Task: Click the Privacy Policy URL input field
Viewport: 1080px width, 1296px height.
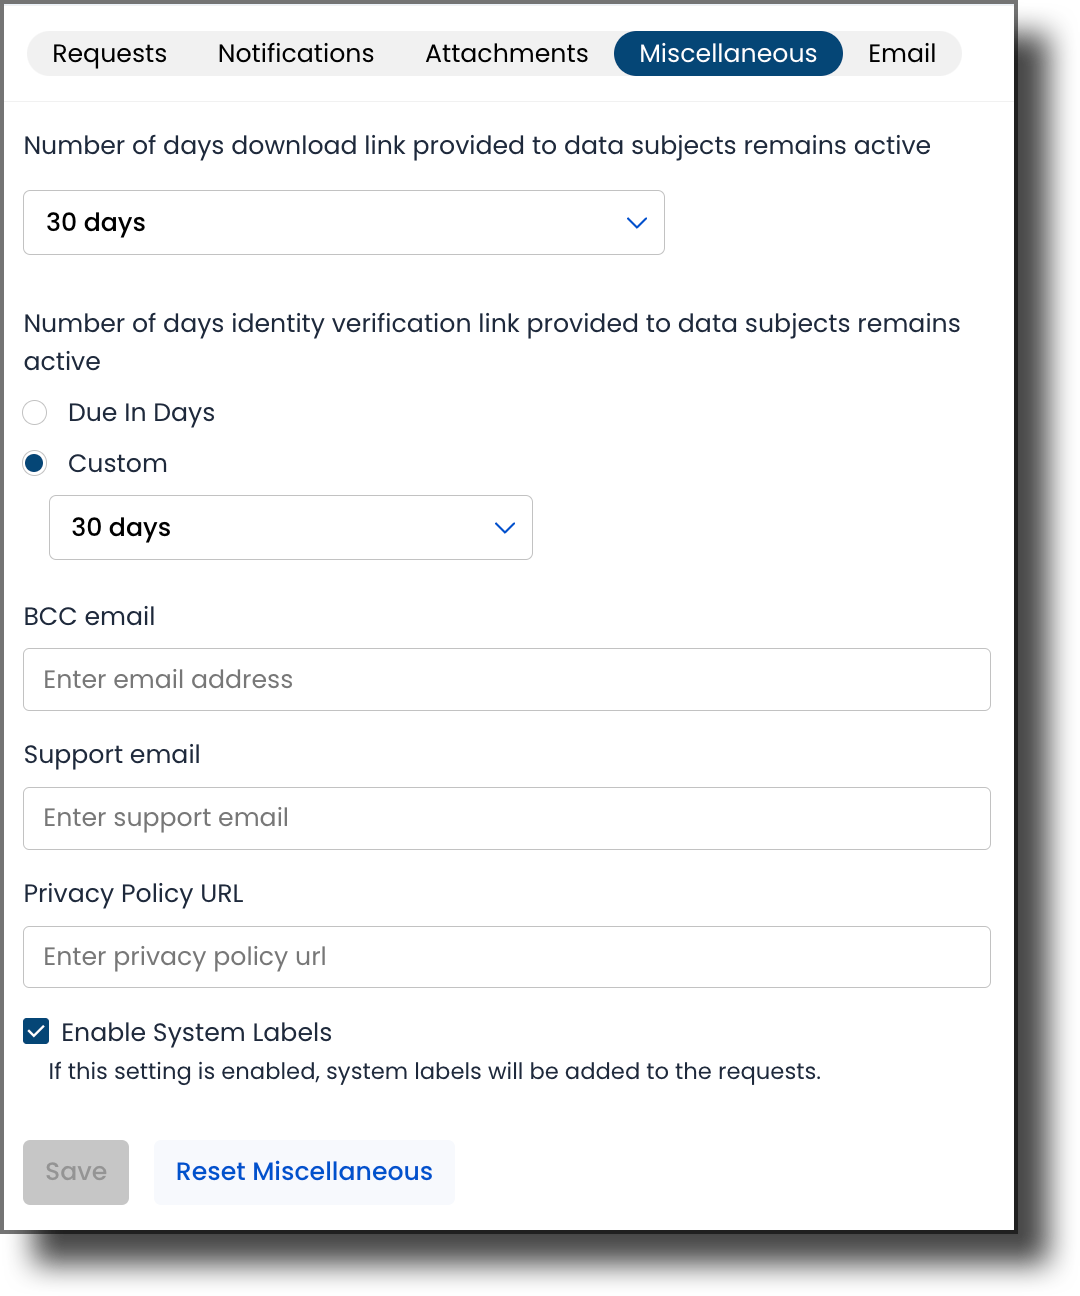Action: [x=506, y=957]
